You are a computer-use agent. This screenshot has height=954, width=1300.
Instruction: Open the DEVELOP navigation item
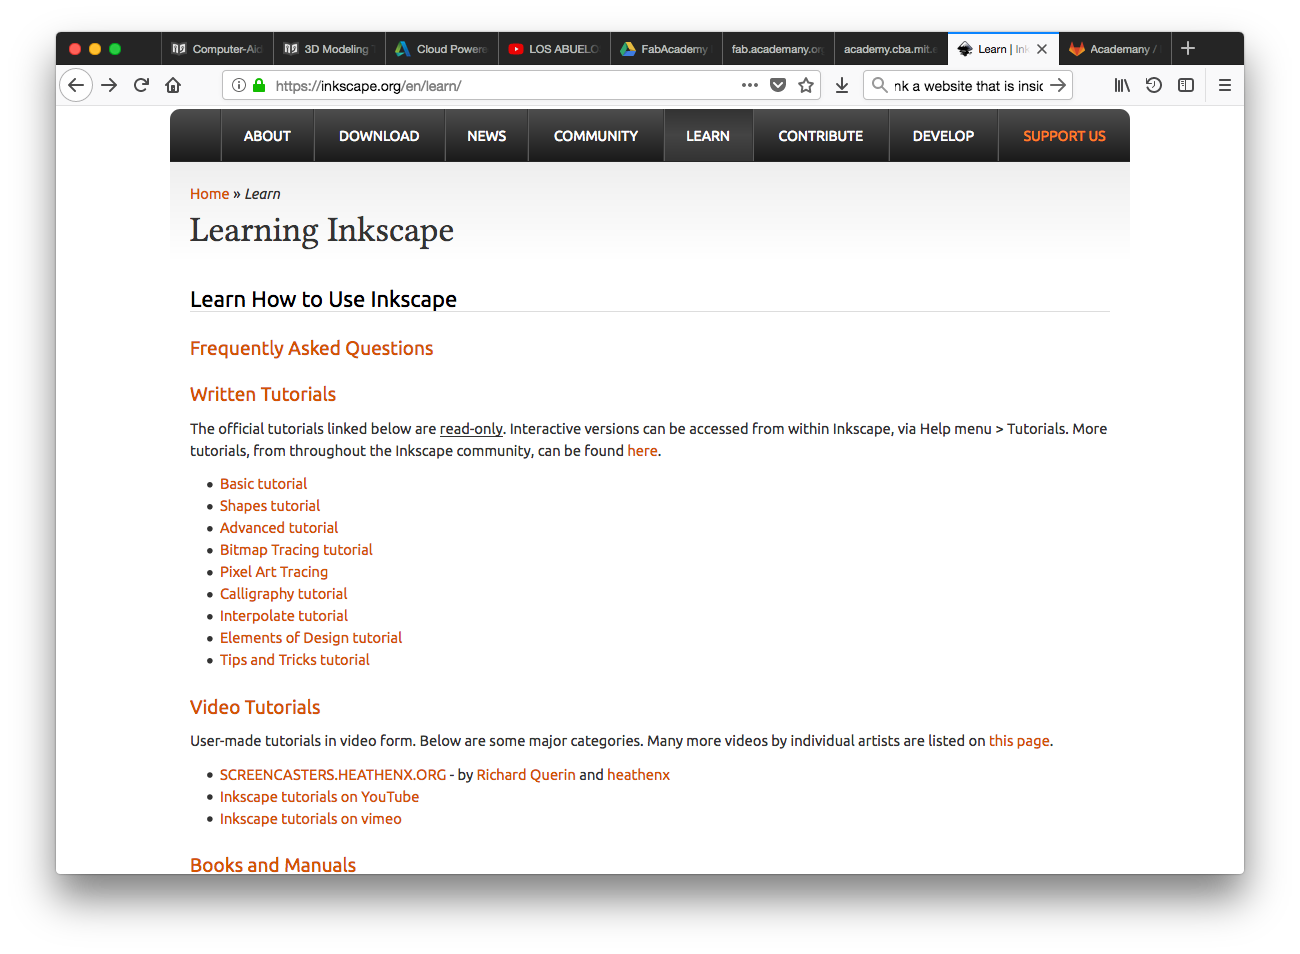943,136
